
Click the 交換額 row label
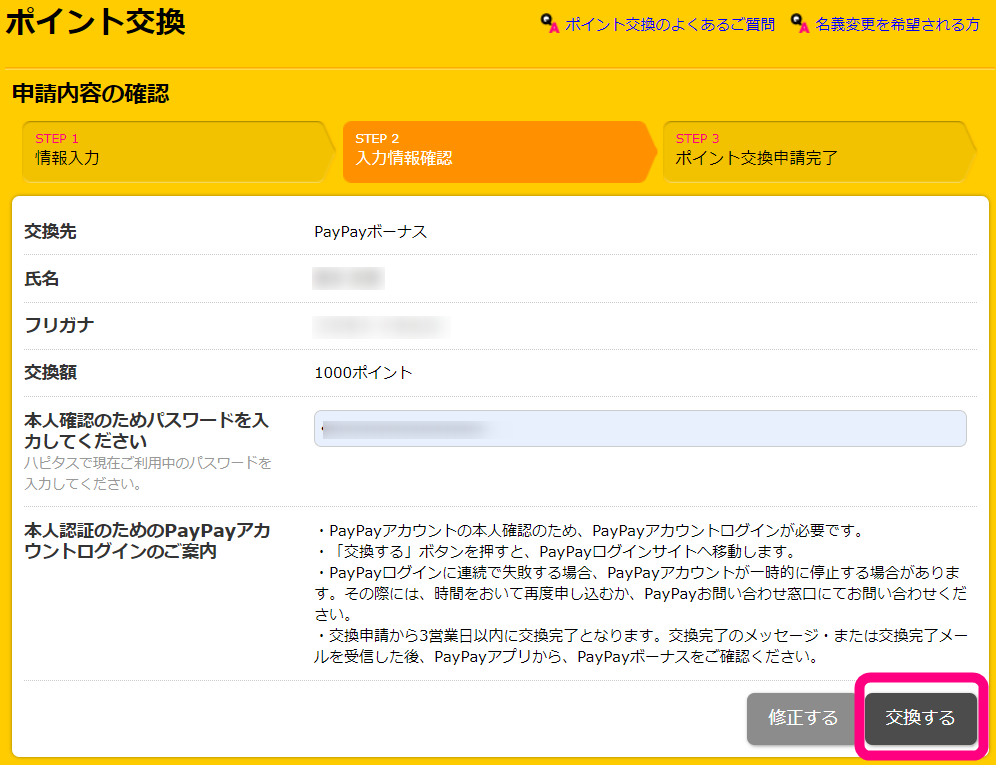[x=50, y=372]
